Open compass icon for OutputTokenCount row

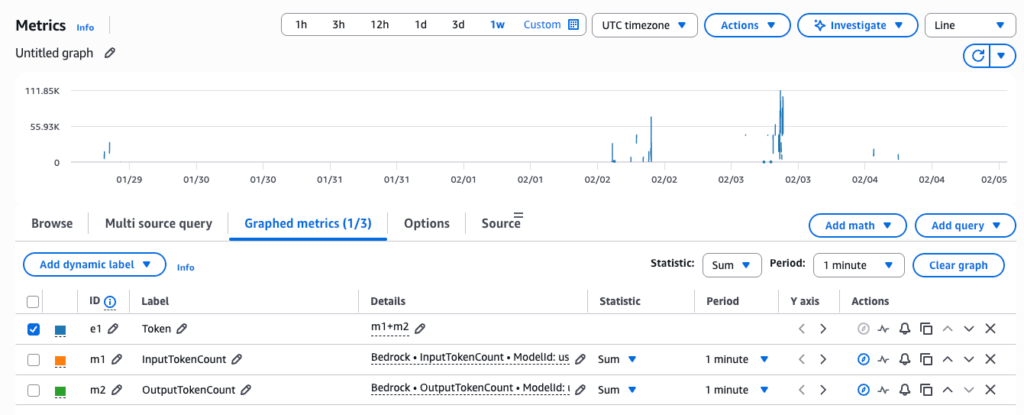863,390
